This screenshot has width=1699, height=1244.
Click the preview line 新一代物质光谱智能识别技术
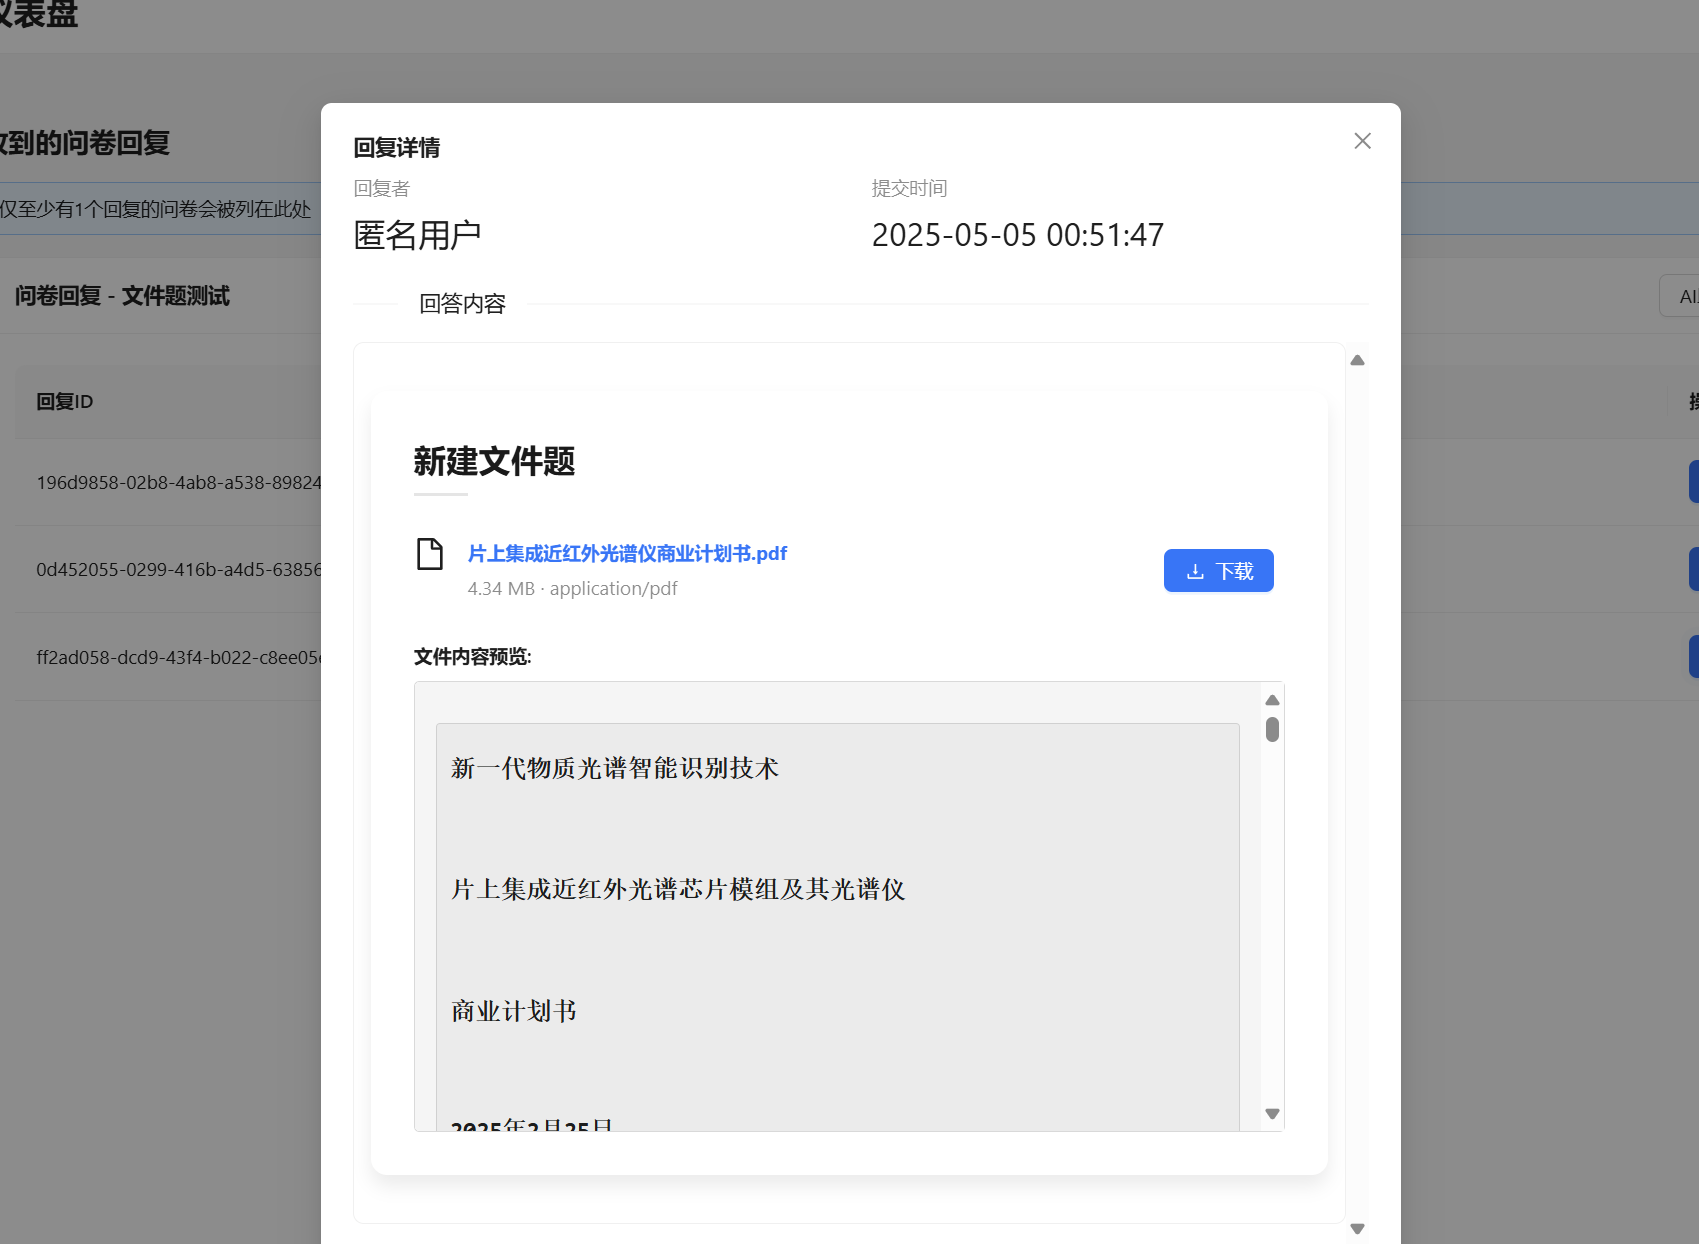(615, 768)
